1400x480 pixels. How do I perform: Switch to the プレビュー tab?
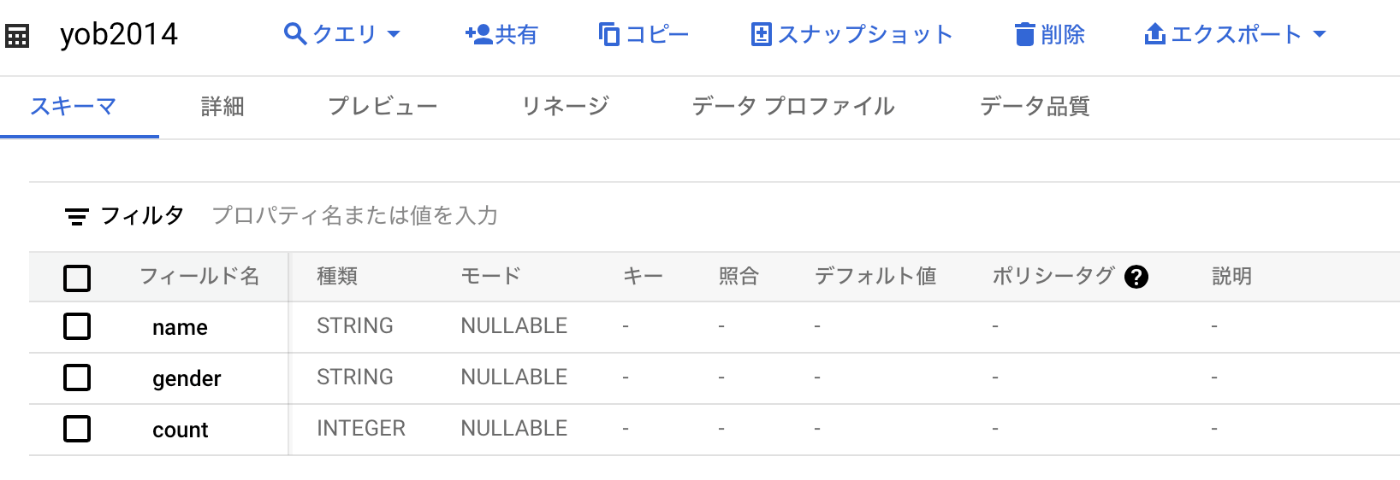coord(383,106)
